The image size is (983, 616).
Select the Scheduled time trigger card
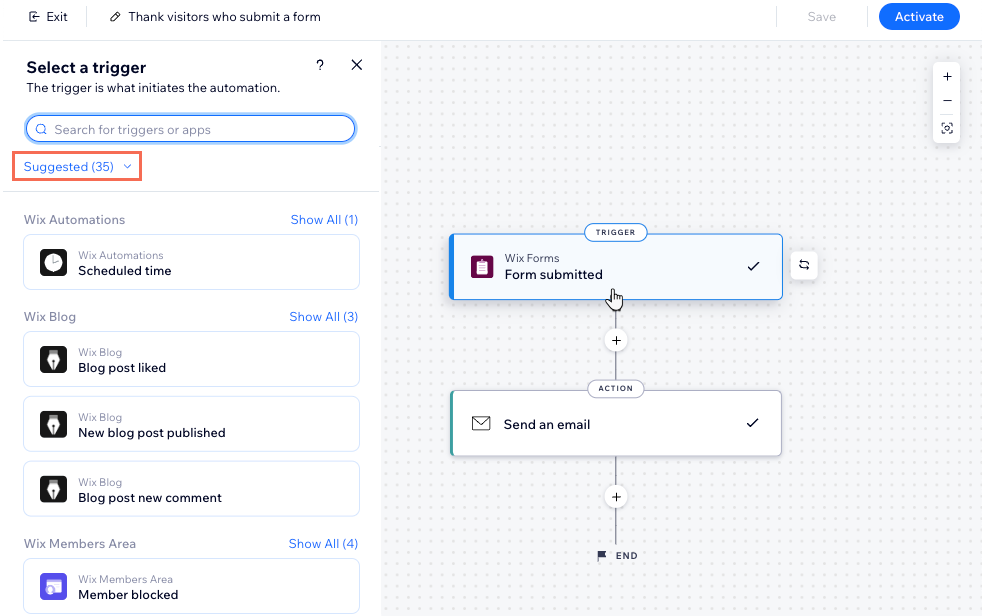pyautogui.click(x=191, y=262)
